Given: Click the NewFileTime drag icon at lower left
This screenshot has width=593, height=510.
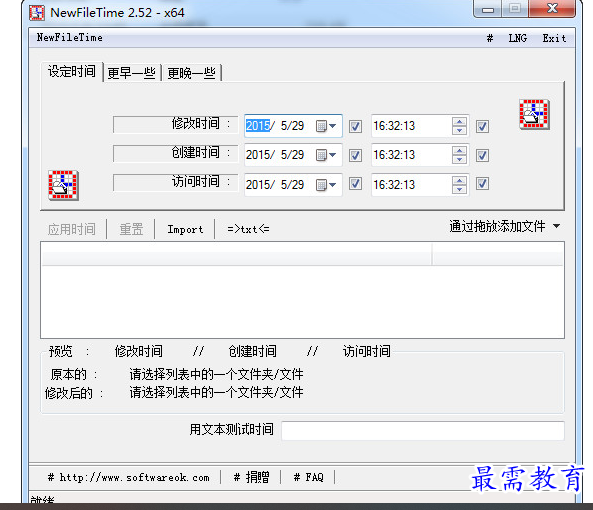Looking at the screenshot, I should coord(63,185).
